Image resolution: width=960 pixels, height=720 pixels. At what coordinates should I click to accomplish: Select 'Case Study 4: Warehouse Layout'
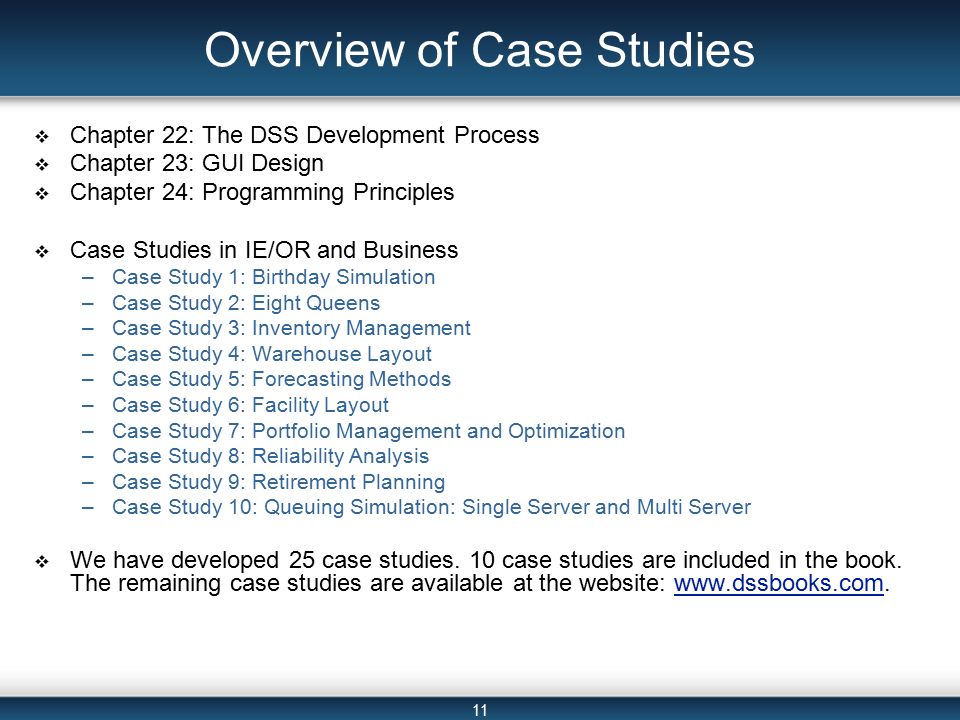coord(271,354)
